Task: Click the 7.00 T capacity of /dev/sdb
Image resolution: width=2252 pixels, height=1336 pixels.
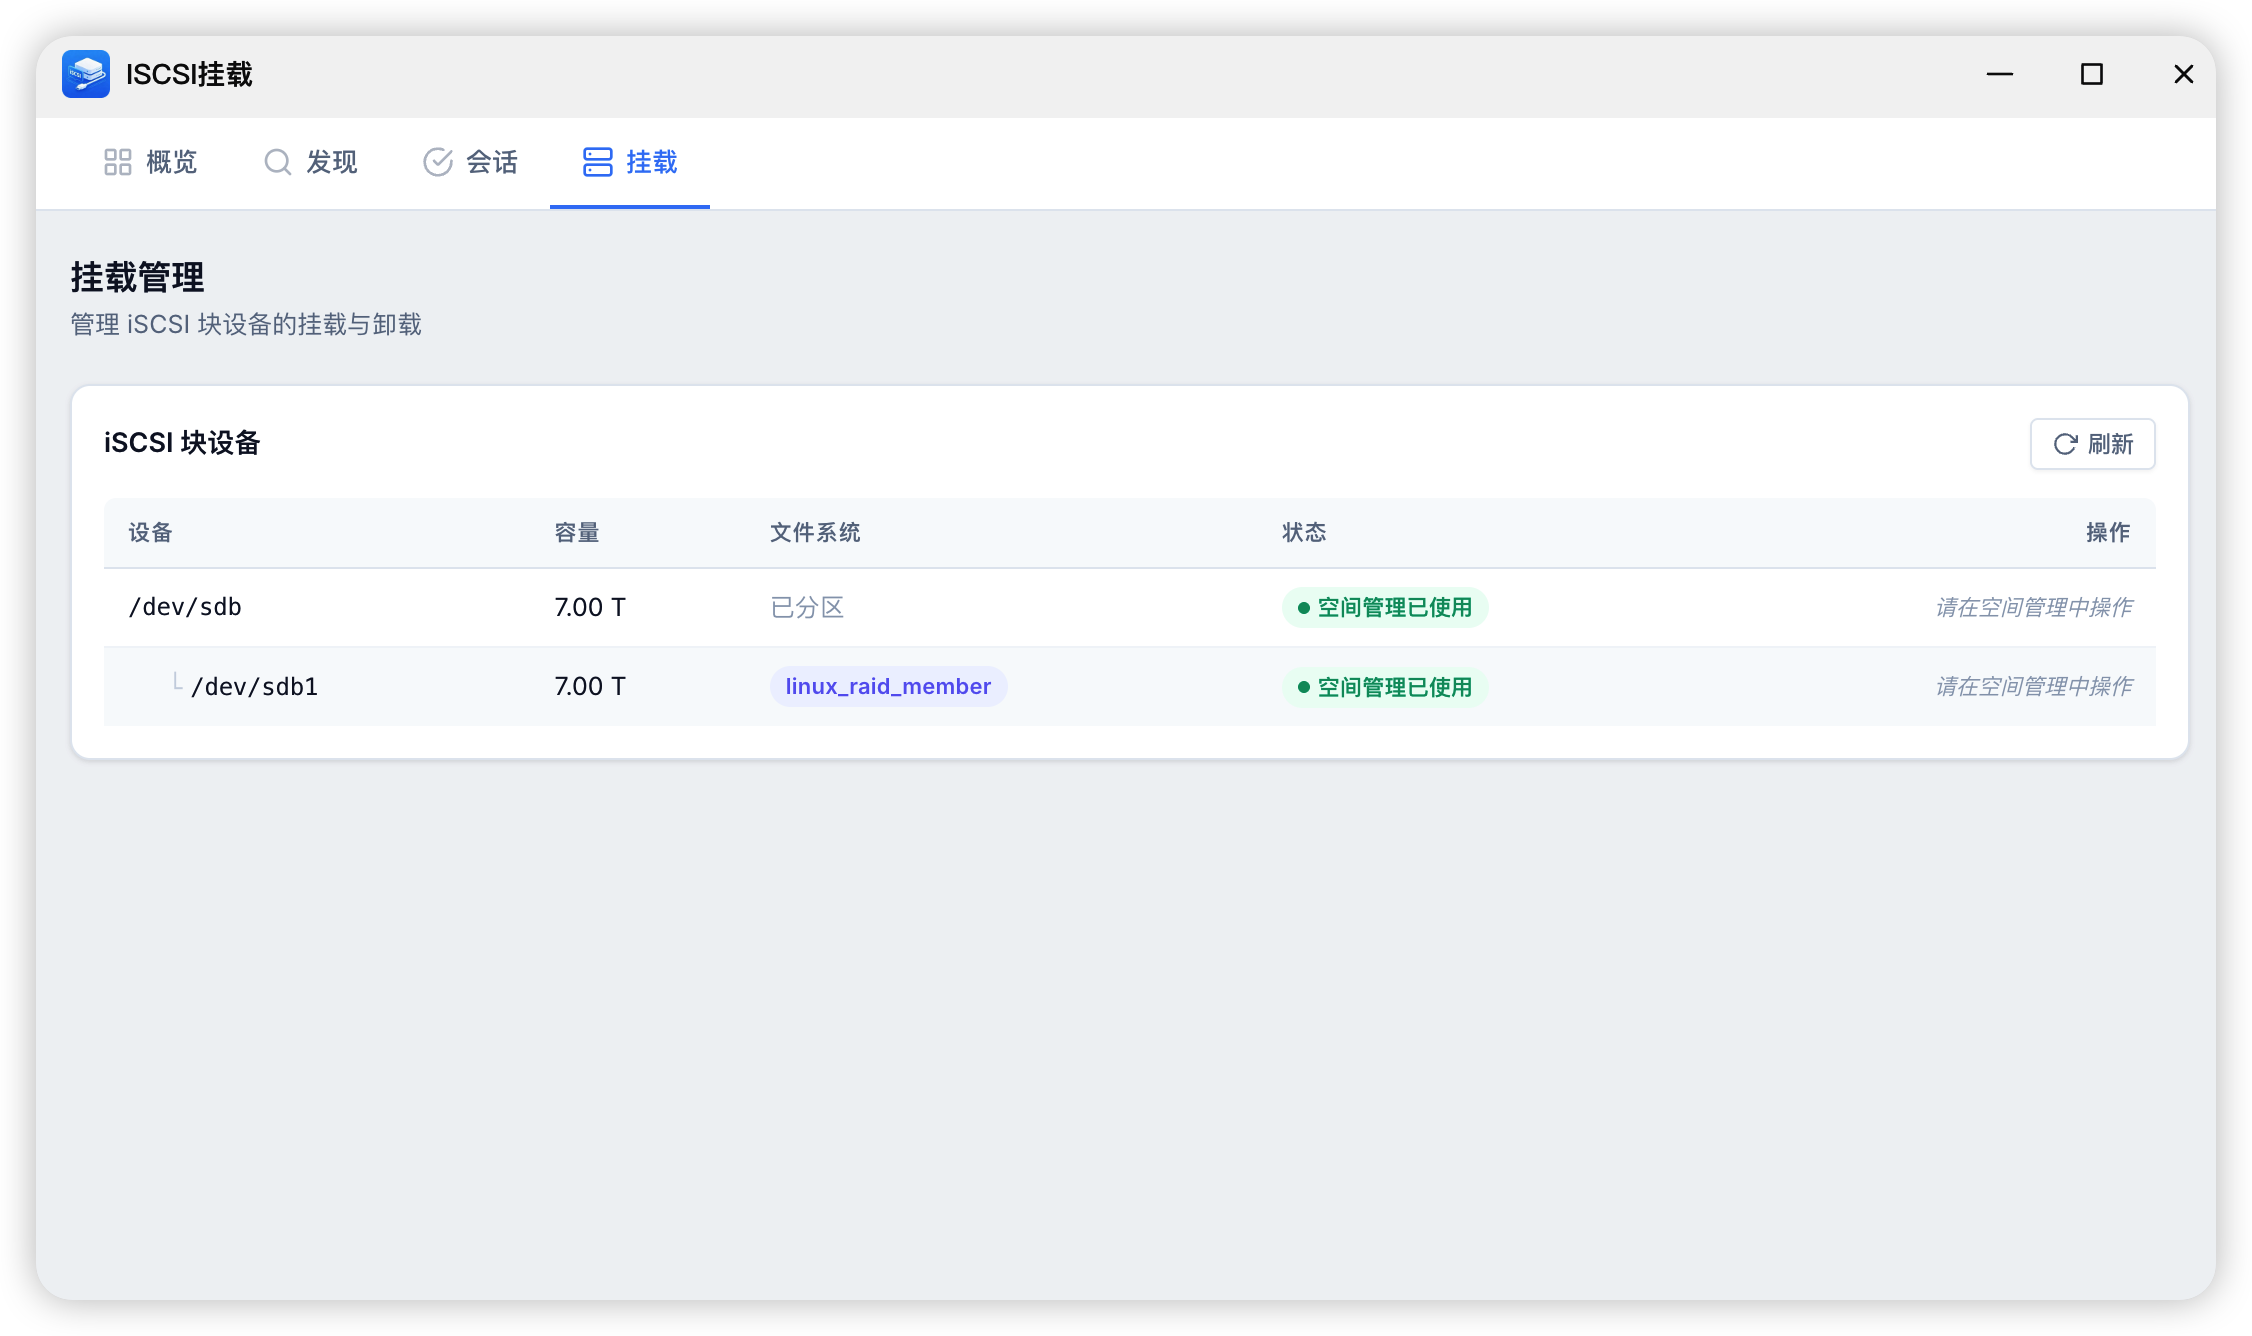Action: (x=590, y=607)
